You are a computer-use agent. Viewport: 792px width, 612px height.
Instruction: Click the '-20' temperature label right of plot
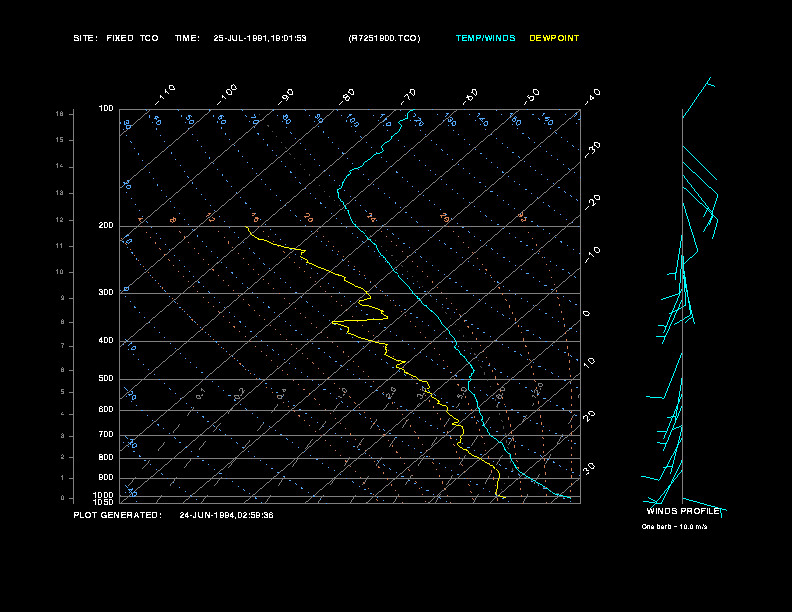592,202
